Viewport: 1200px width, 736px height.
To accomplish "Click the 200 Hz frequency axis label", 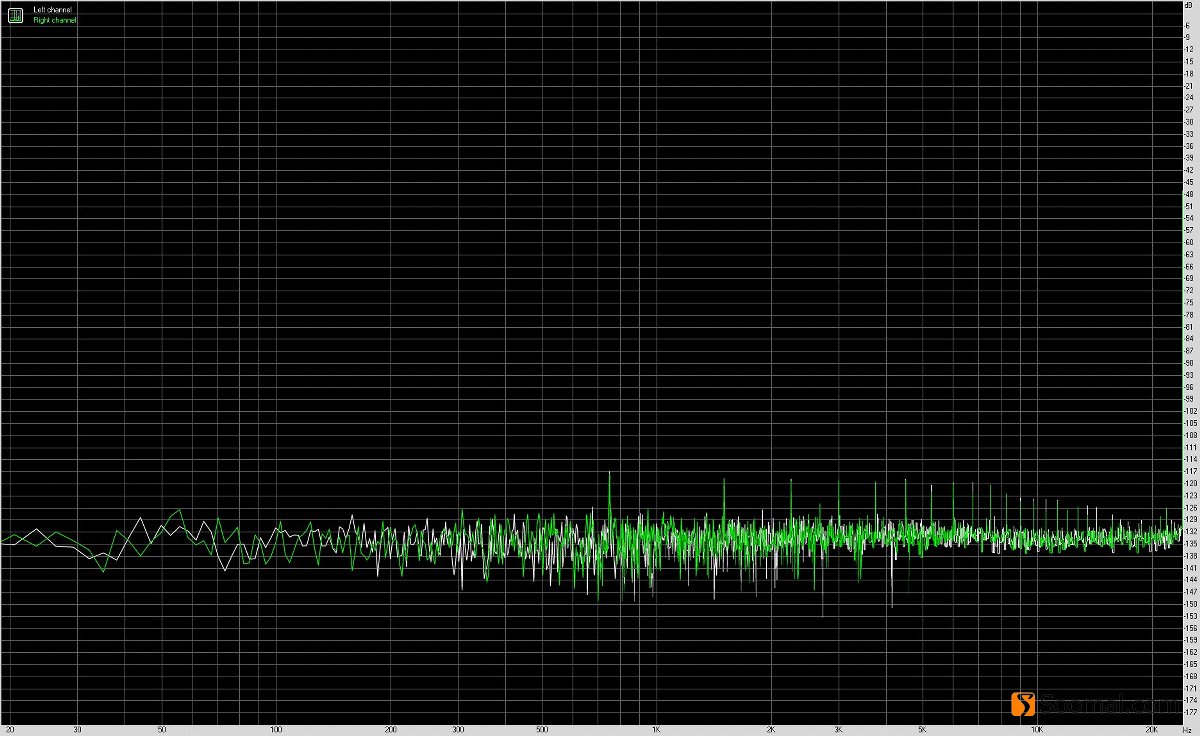I will coord(390,730).
